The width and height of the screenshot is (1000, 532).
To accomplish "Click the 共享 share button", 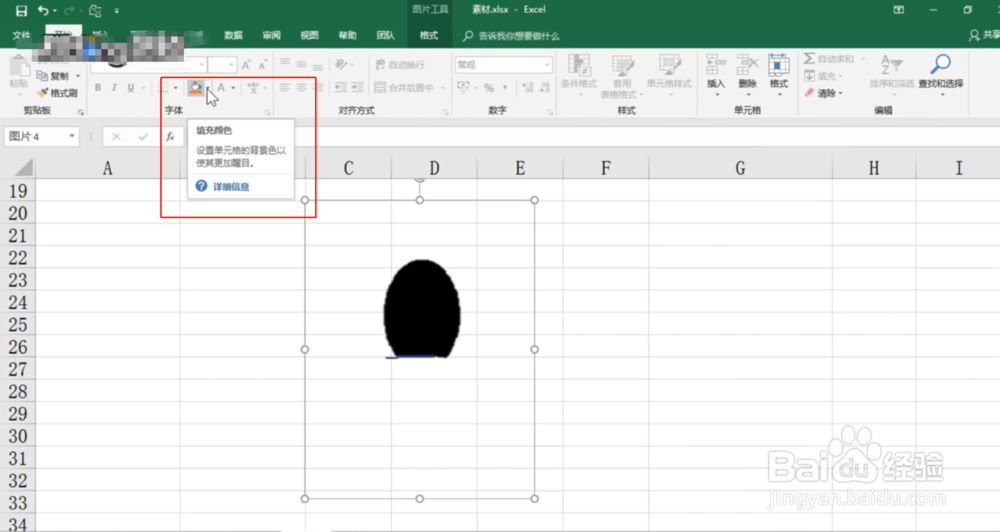I will click(984, 35).
